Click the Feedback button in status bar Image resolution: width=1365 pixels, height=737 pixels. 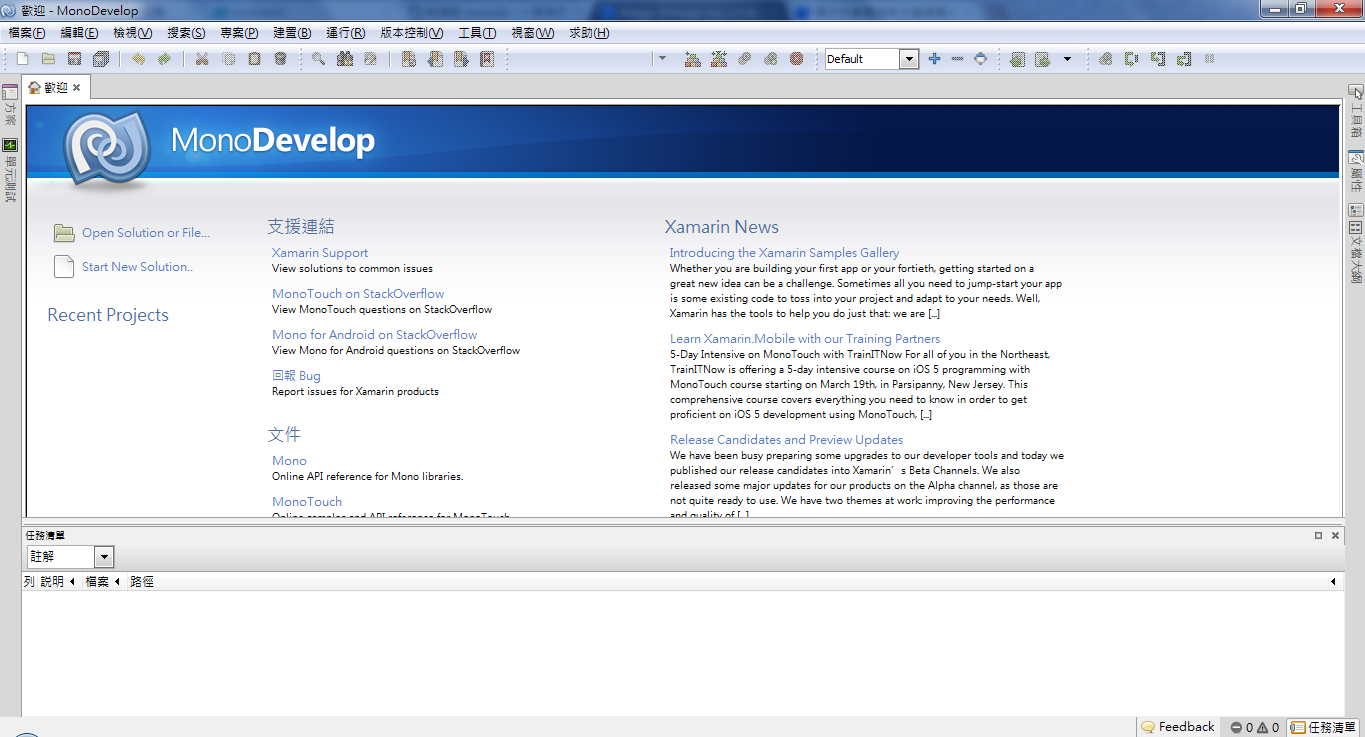(1178, 727)
